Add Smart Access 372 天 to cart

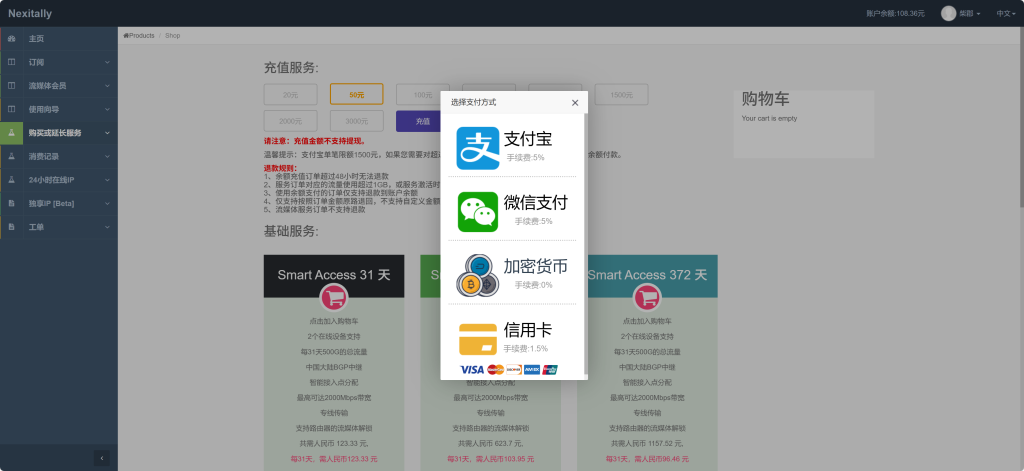647,298
